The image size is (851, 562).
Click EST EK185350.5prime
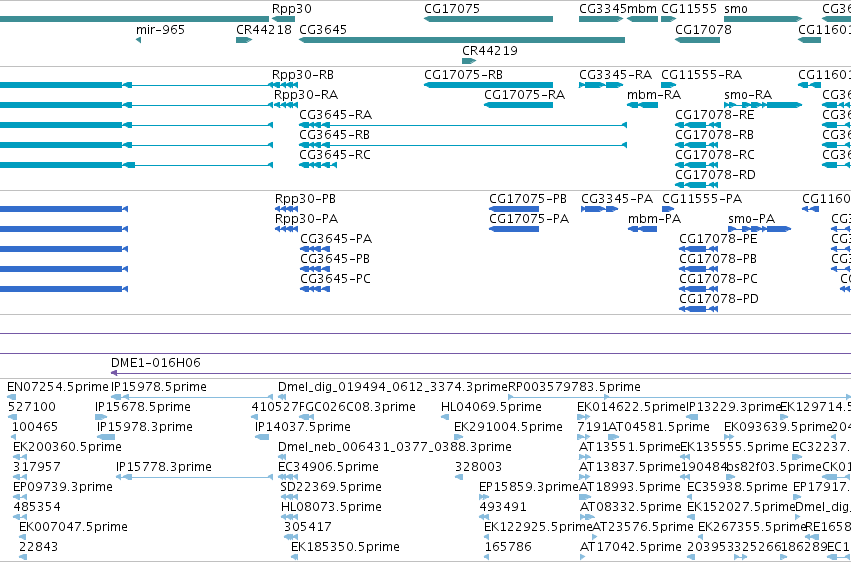[x=345, y=548]
